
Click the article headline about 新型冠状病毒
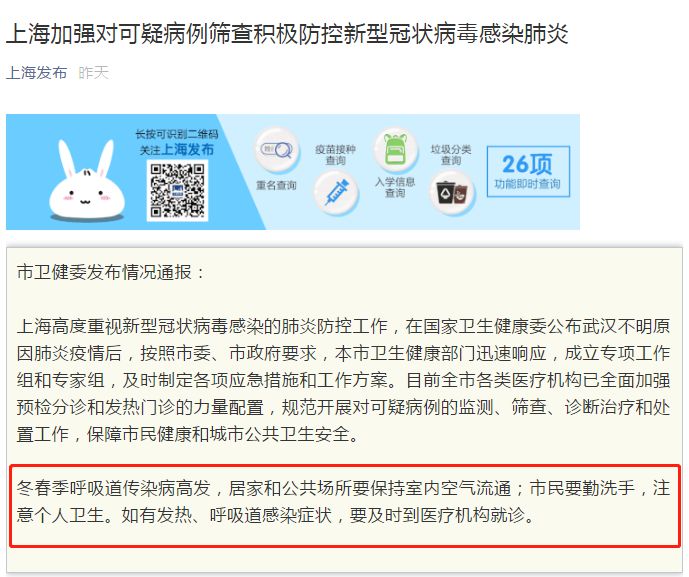(287, 33)
